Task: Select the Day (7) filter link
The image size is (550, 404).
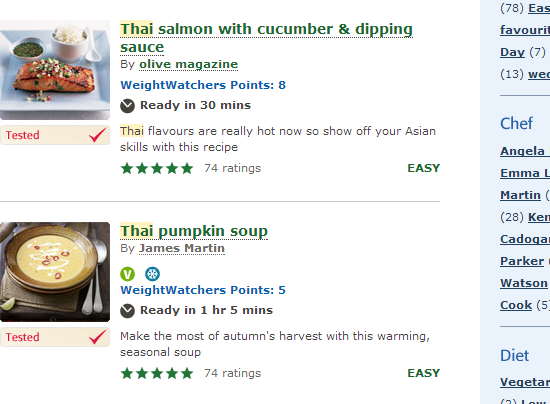Action: pos(512,52)
